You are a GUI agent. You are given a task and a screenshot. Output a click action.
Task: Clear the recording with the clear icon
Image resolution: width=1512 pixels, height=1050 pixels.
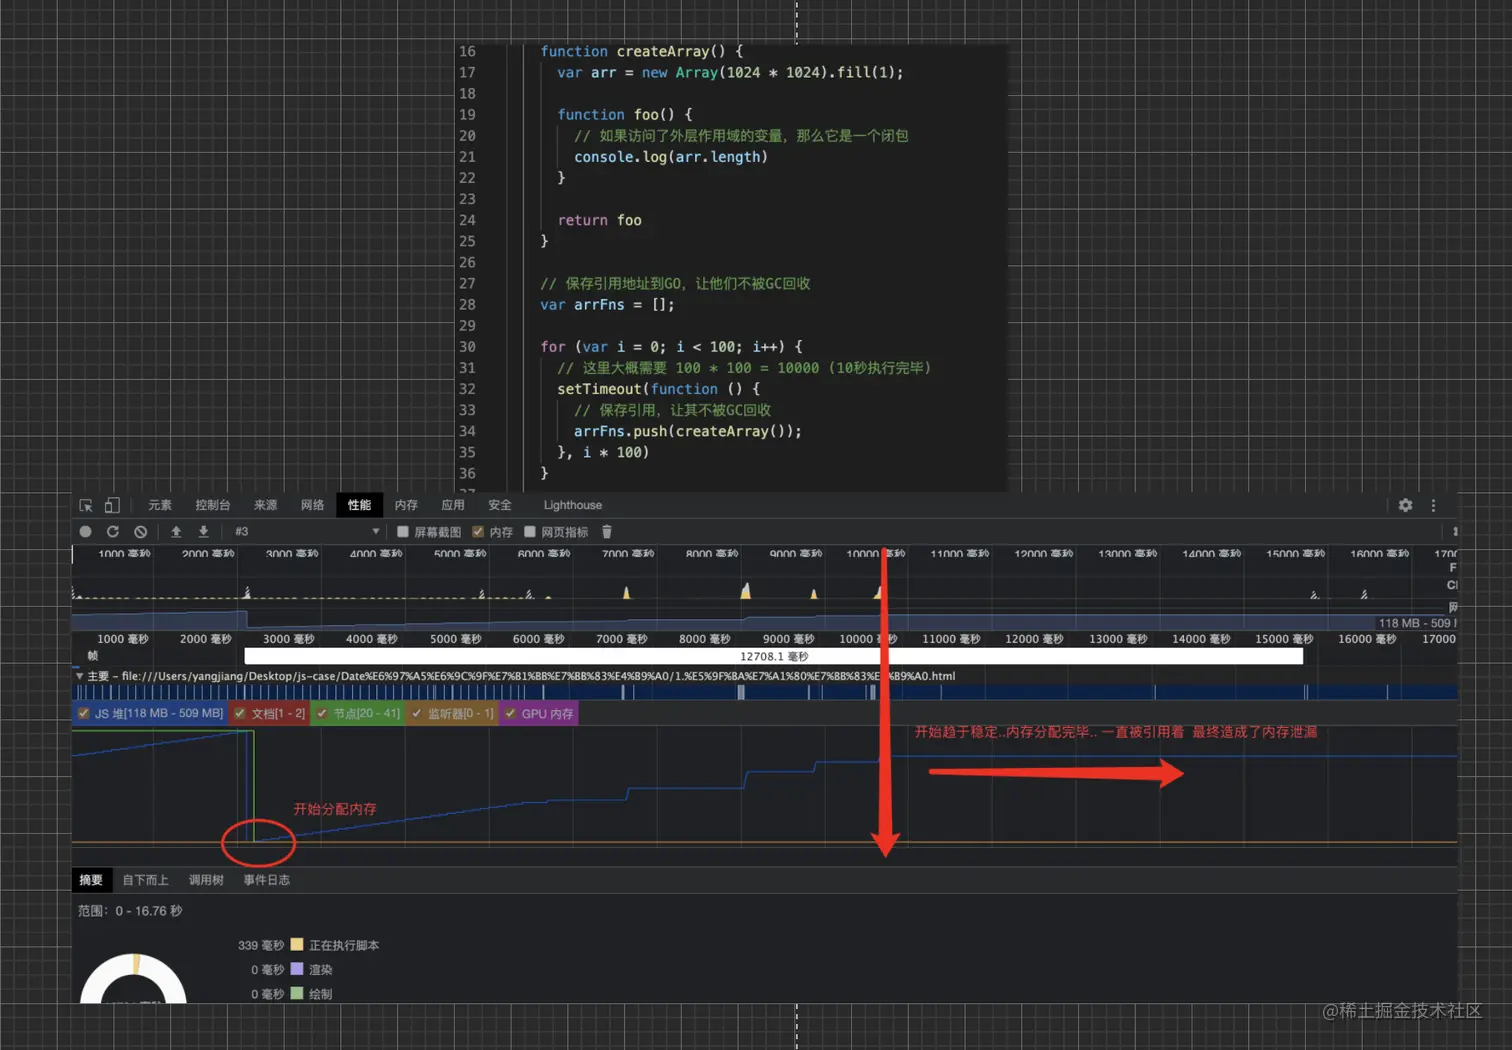coord(141,532)
